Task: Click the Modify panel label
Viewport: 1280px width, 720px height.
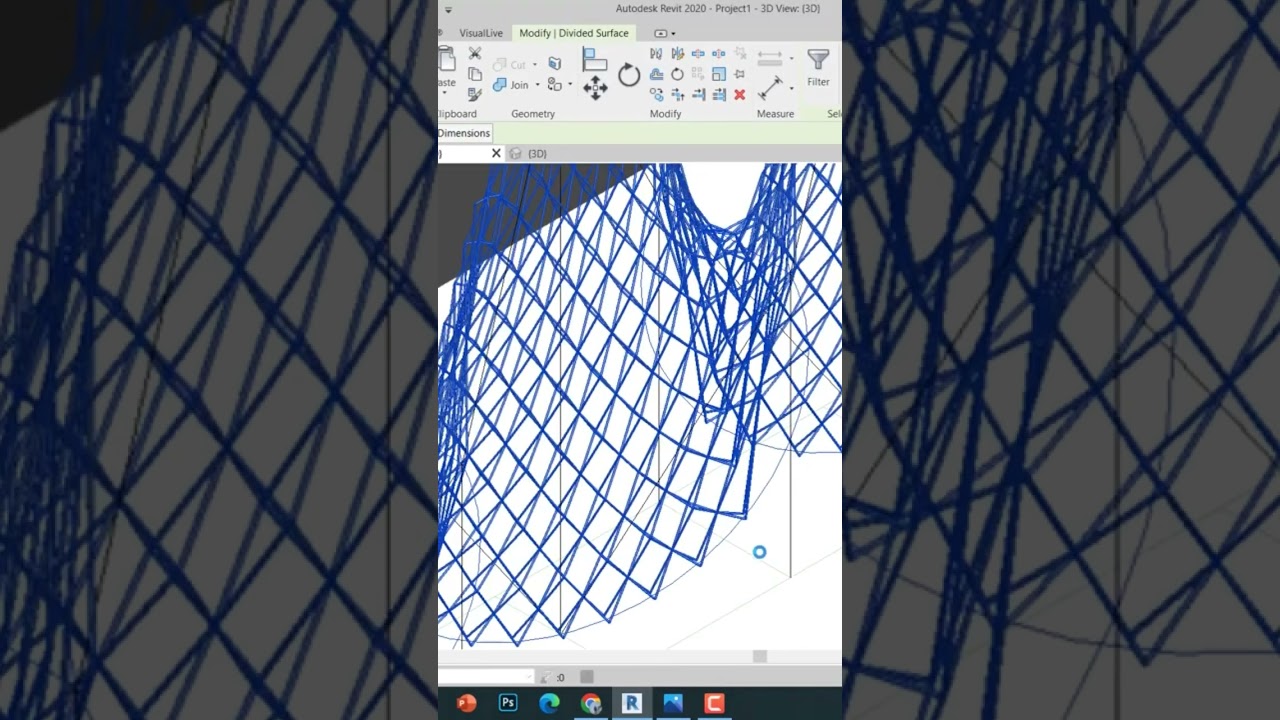Action: 665,114
